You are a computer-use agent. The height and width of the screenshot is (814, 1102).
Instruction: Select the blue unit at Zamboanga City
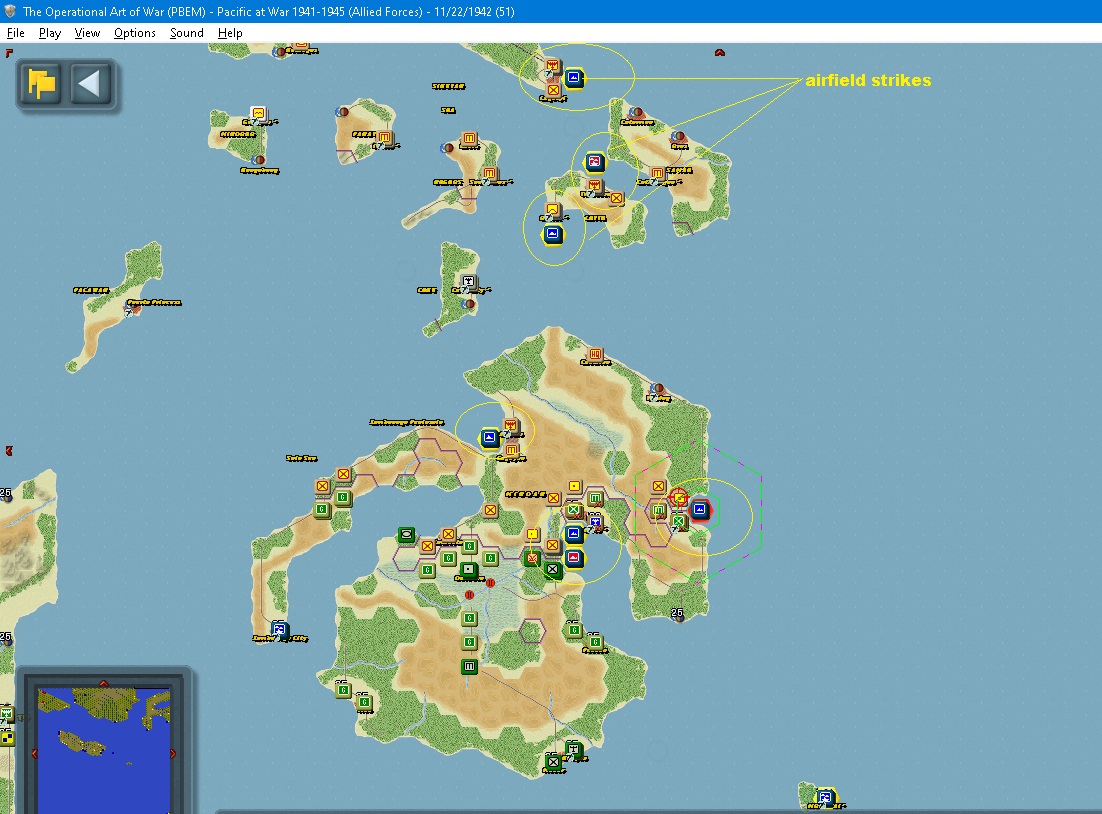coord(280,628)
